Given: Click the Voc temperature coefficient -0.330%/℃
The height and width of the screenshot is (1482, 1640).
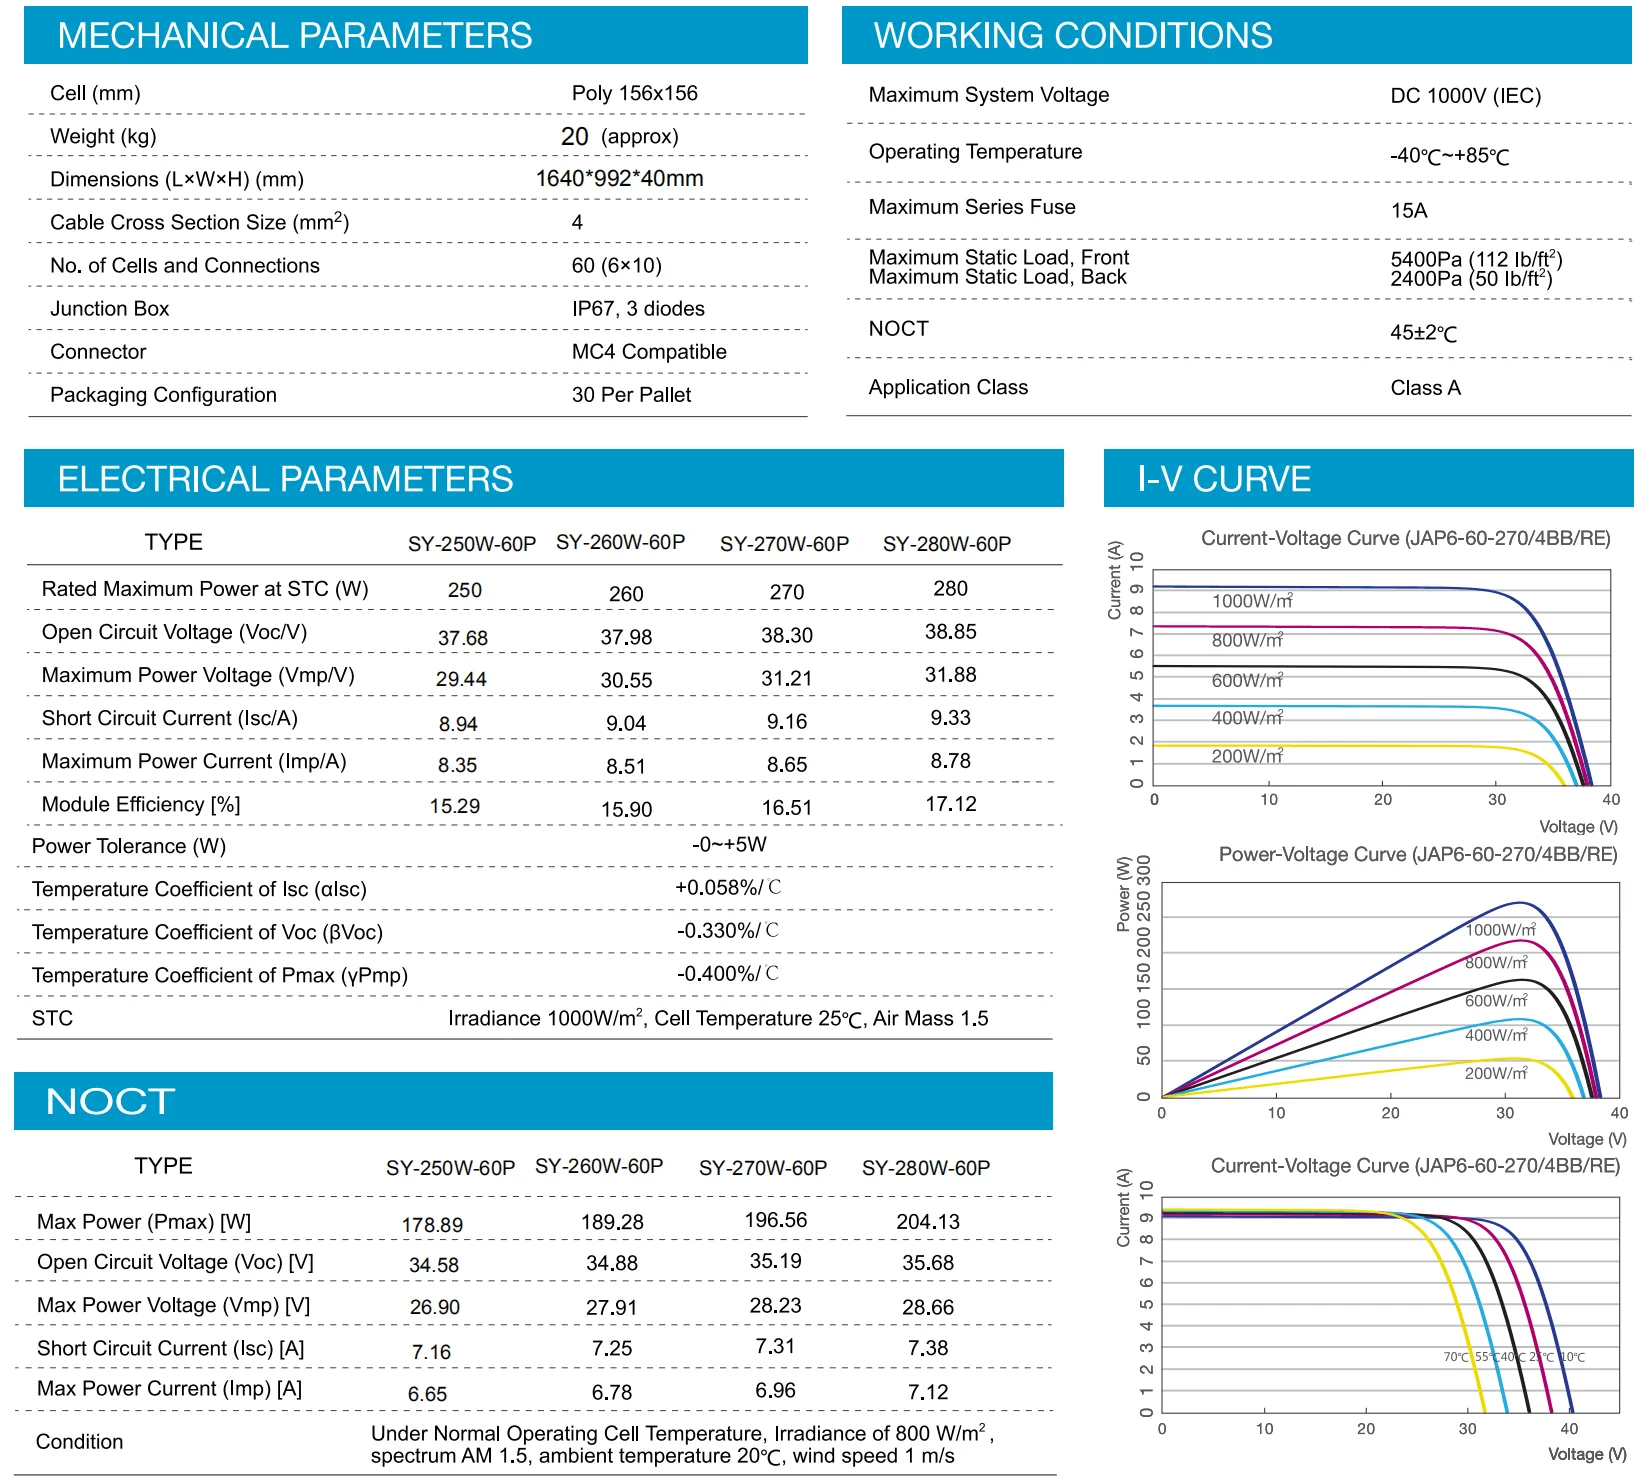Looking at the screenshot, I should (728, 931).
